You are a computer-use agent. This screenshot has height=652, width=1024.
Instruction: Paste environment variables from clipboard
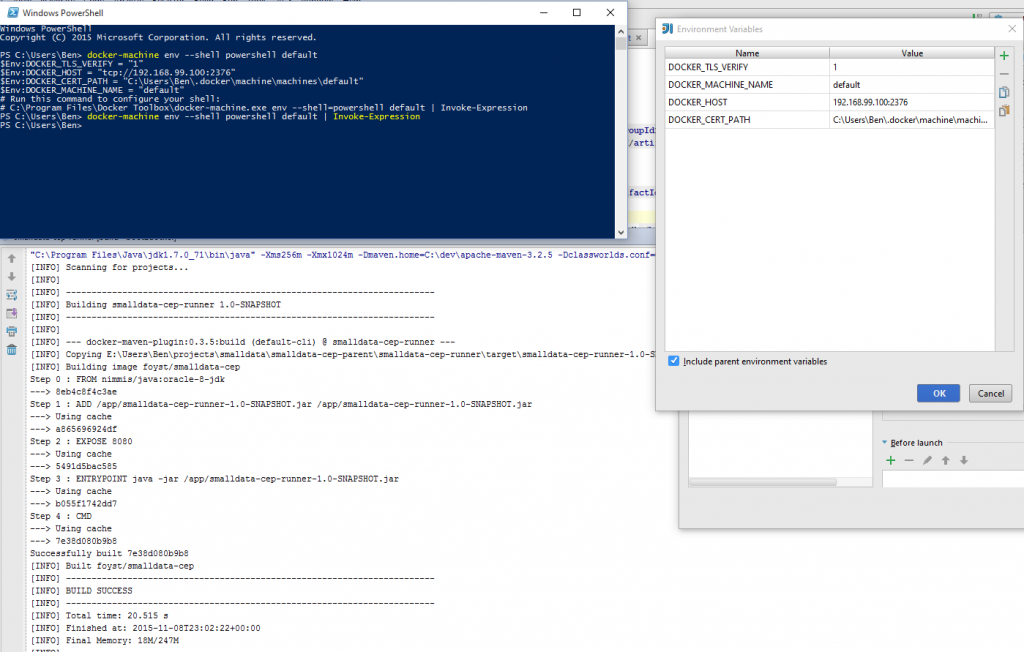[1003, 108]
